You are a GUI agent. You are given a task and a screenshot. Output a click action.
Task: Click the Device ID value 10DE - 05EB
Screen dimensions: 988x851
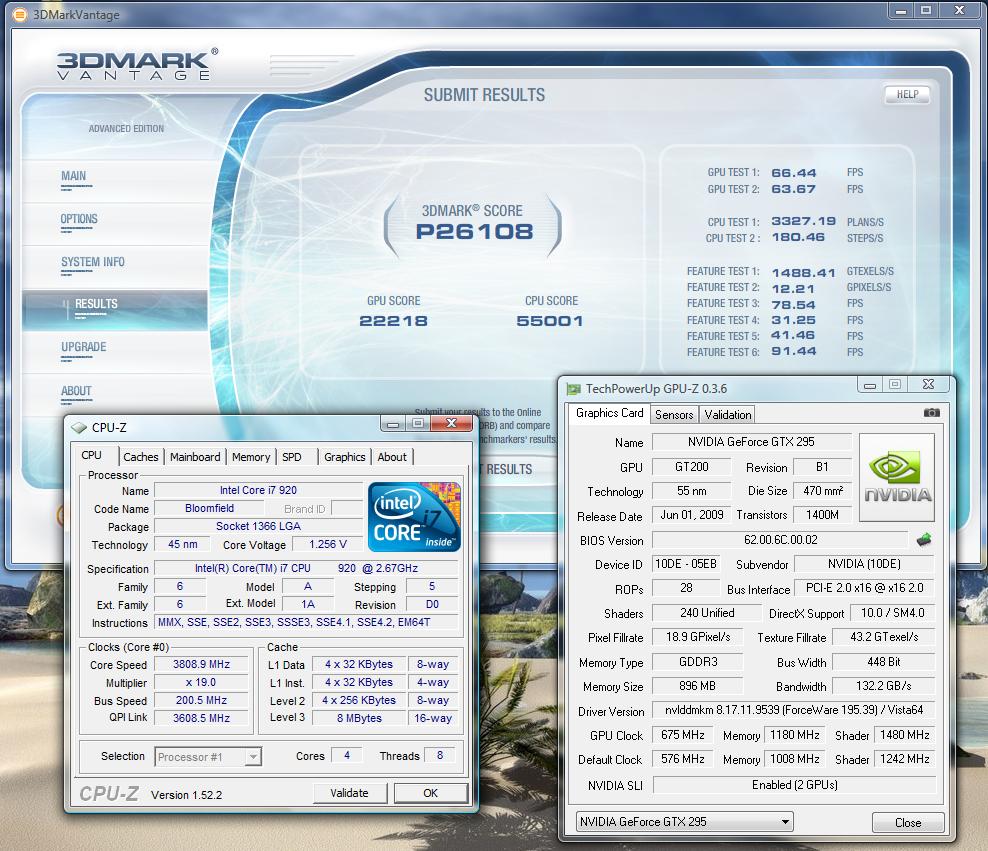pyautogui.click(x=686, y=564)
